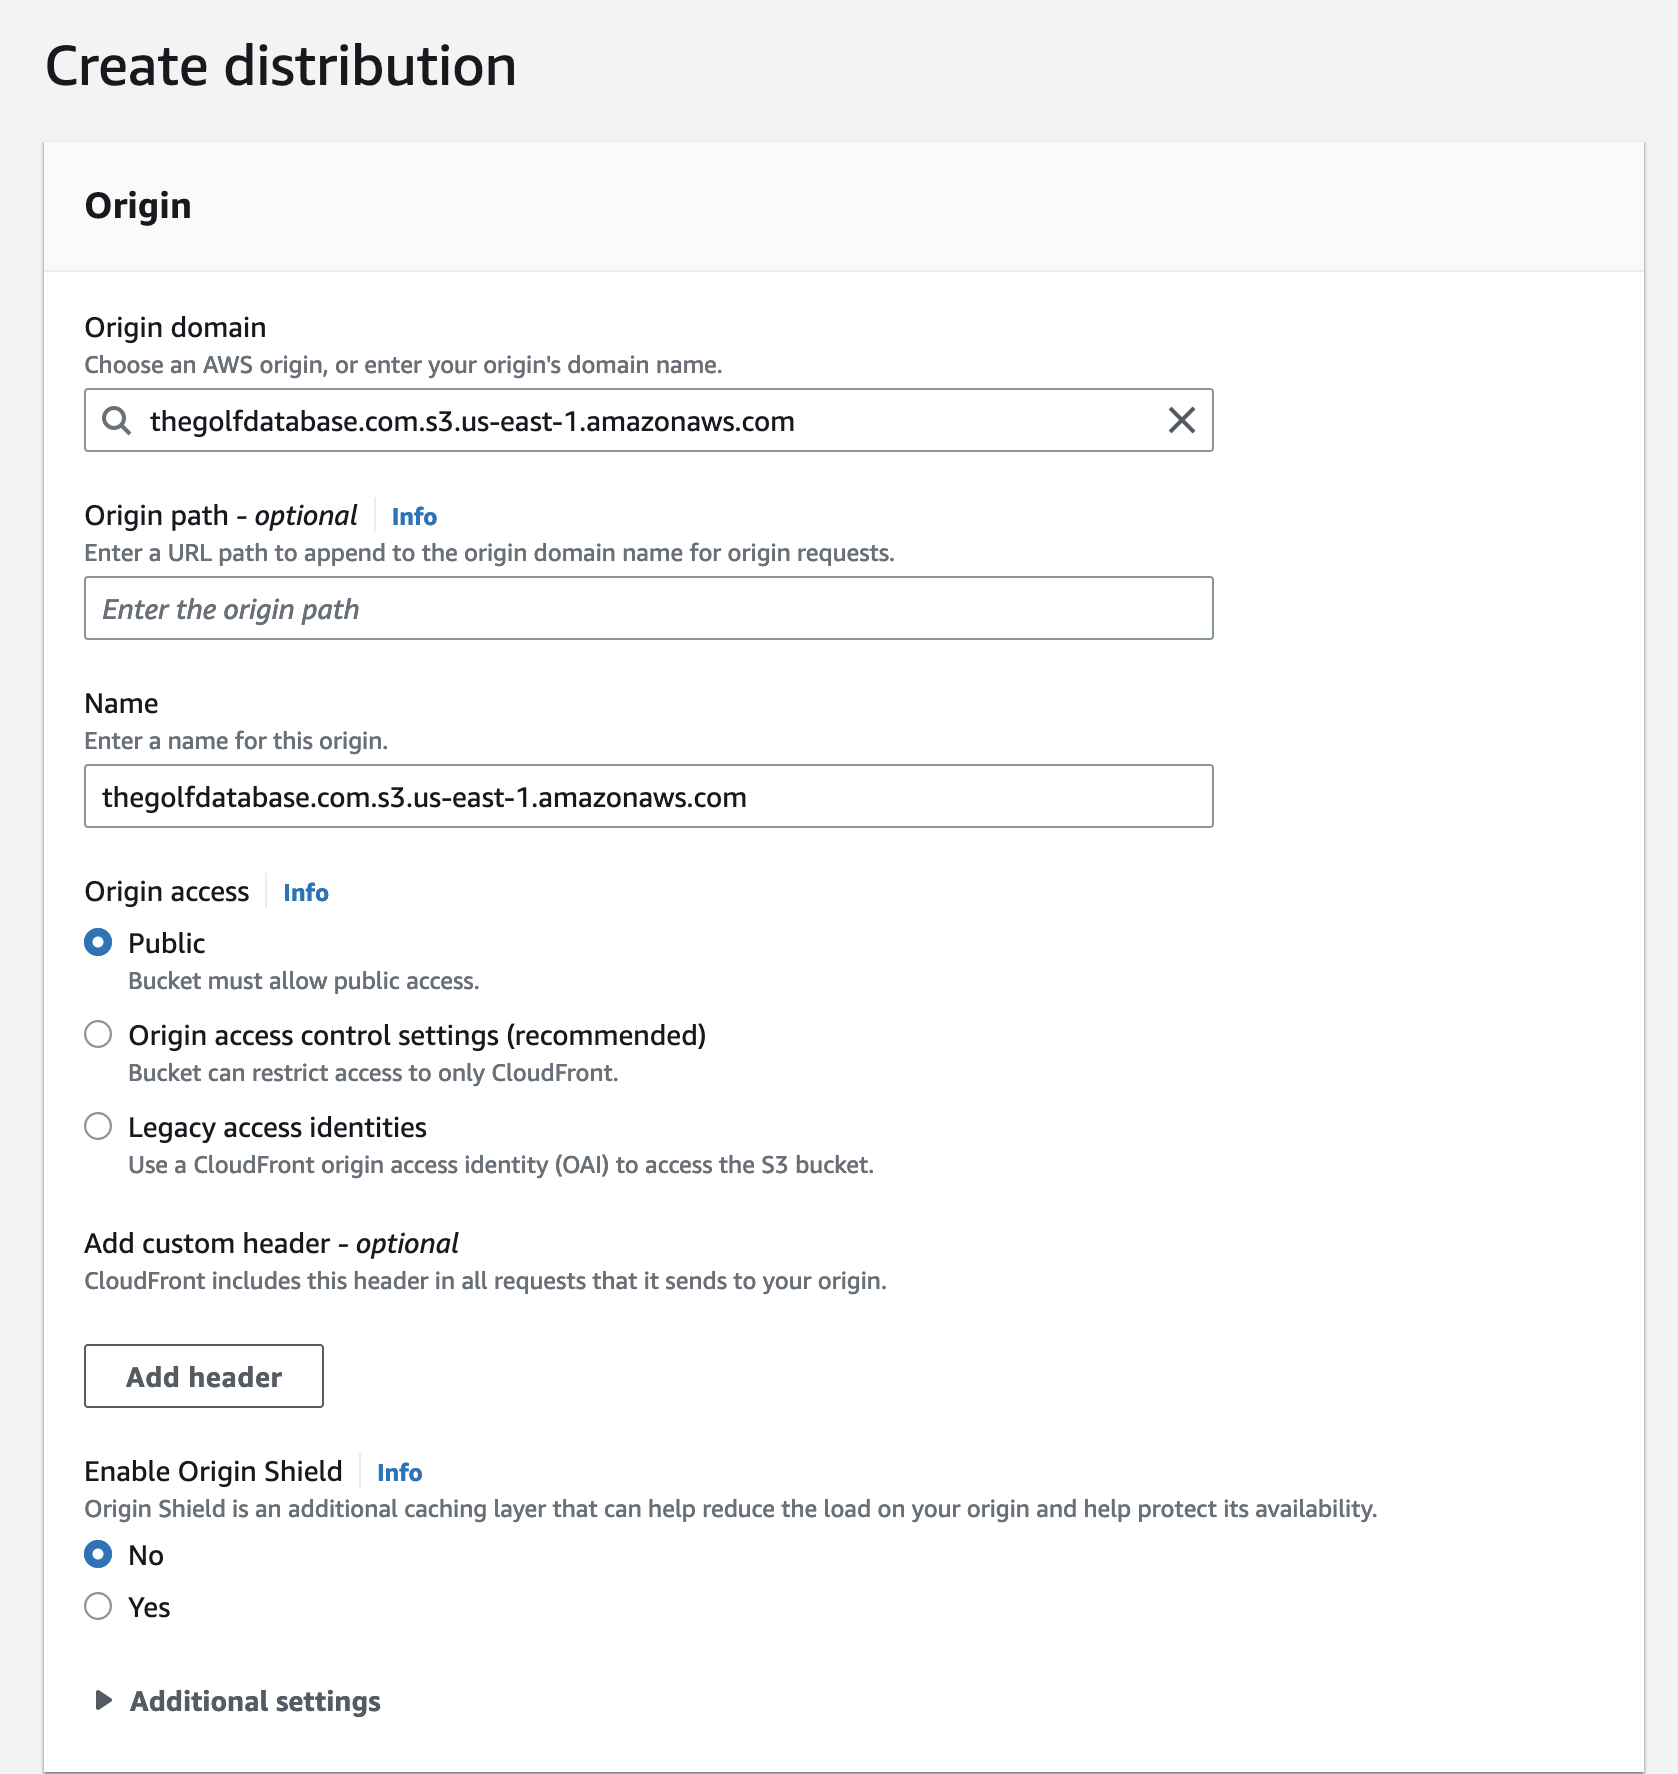The height and width of the screenshot is (1774, 1678).
Task: Click the magnifier search icon in Origin domain
Action: (x=117, y=421)
